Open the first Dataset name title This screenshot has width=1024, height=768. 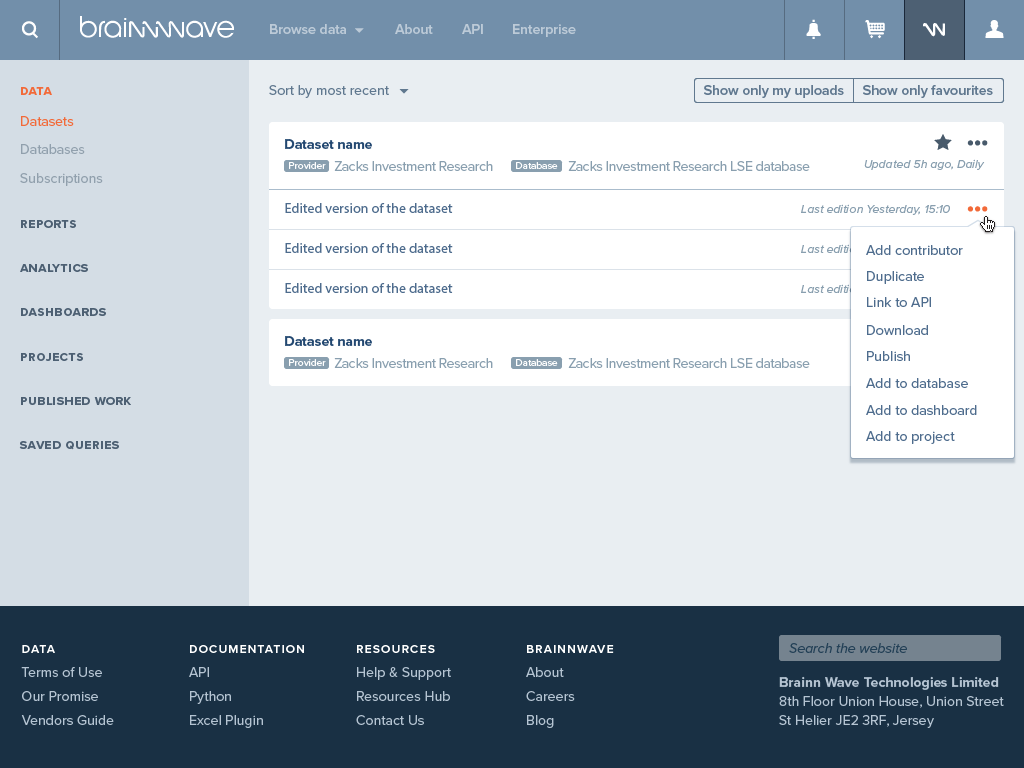(x=328, y=144)
